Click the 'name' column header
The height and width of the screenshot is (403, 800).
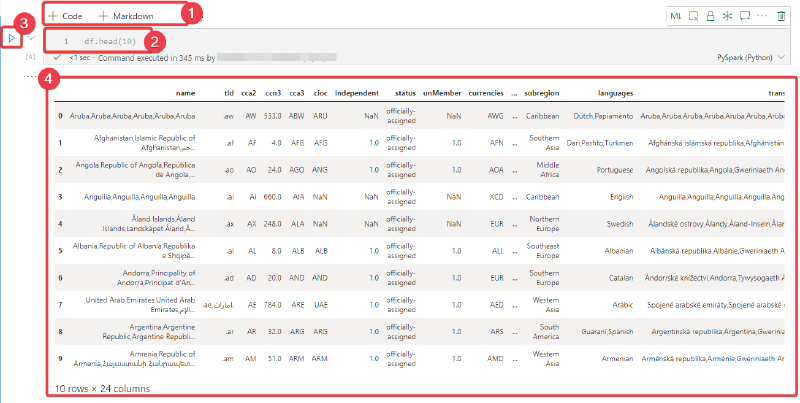[185, 93]
